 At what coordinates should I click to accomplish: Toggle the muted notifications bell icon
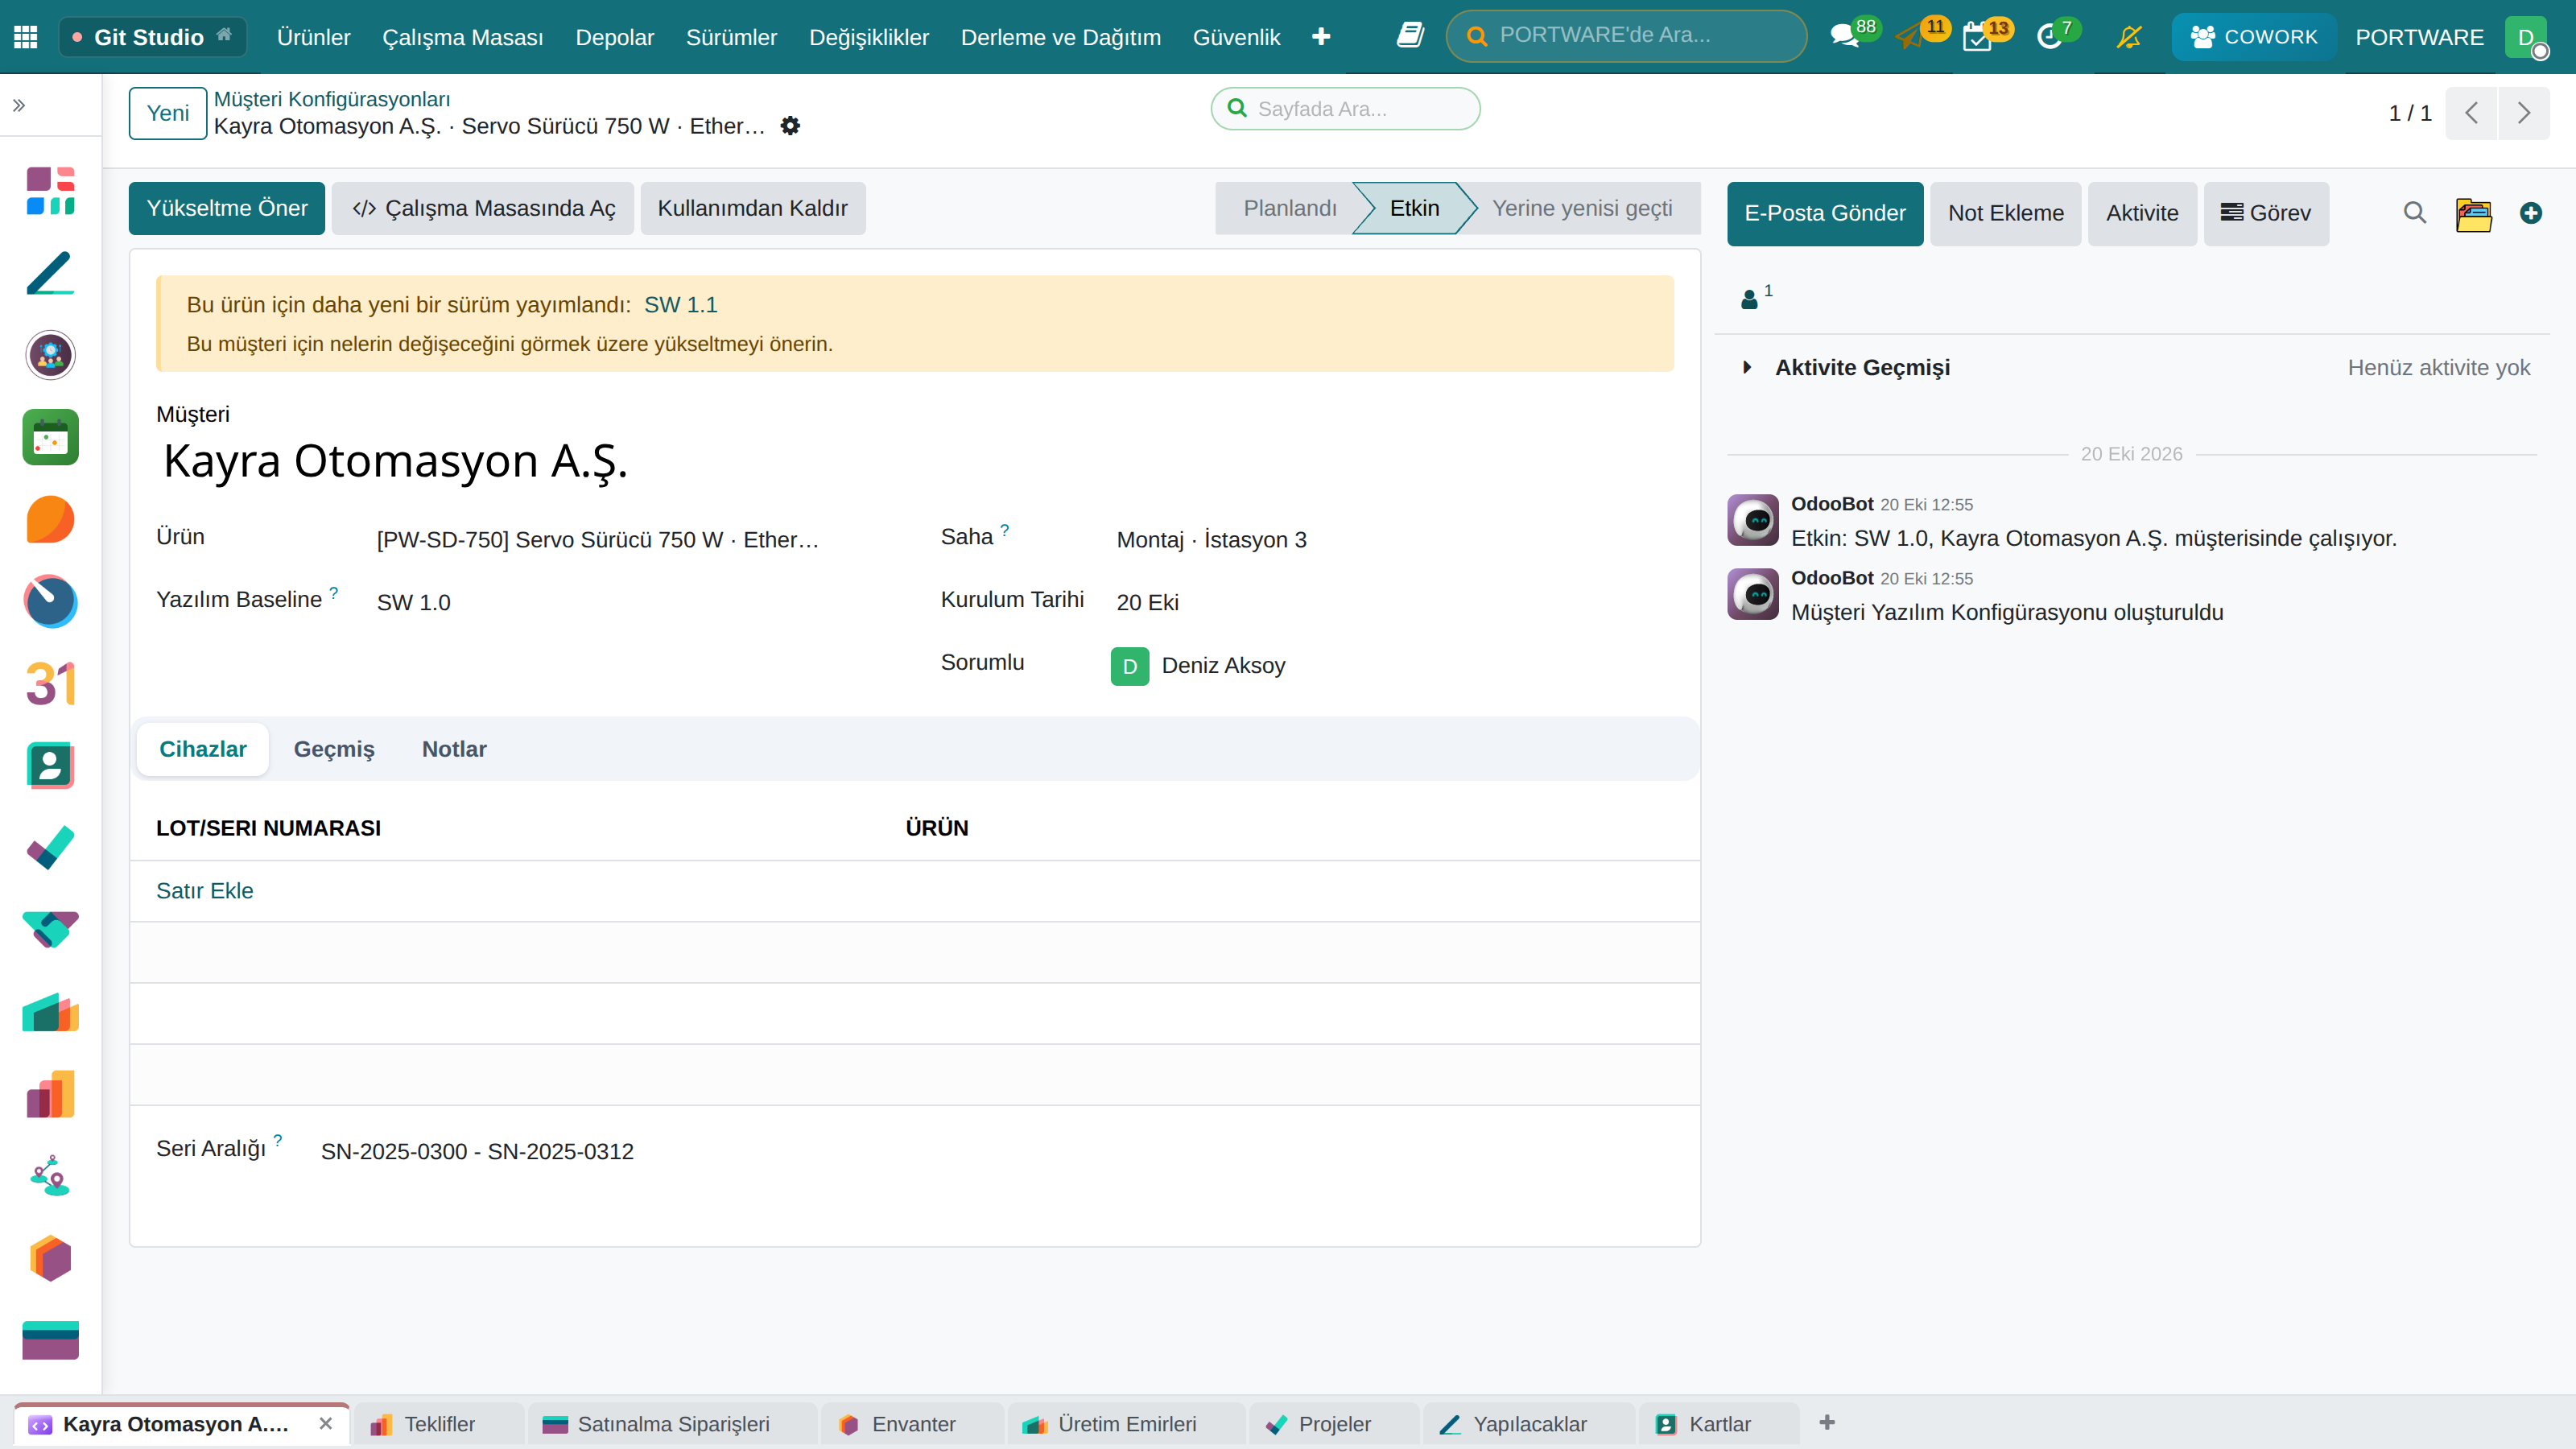2129,37
